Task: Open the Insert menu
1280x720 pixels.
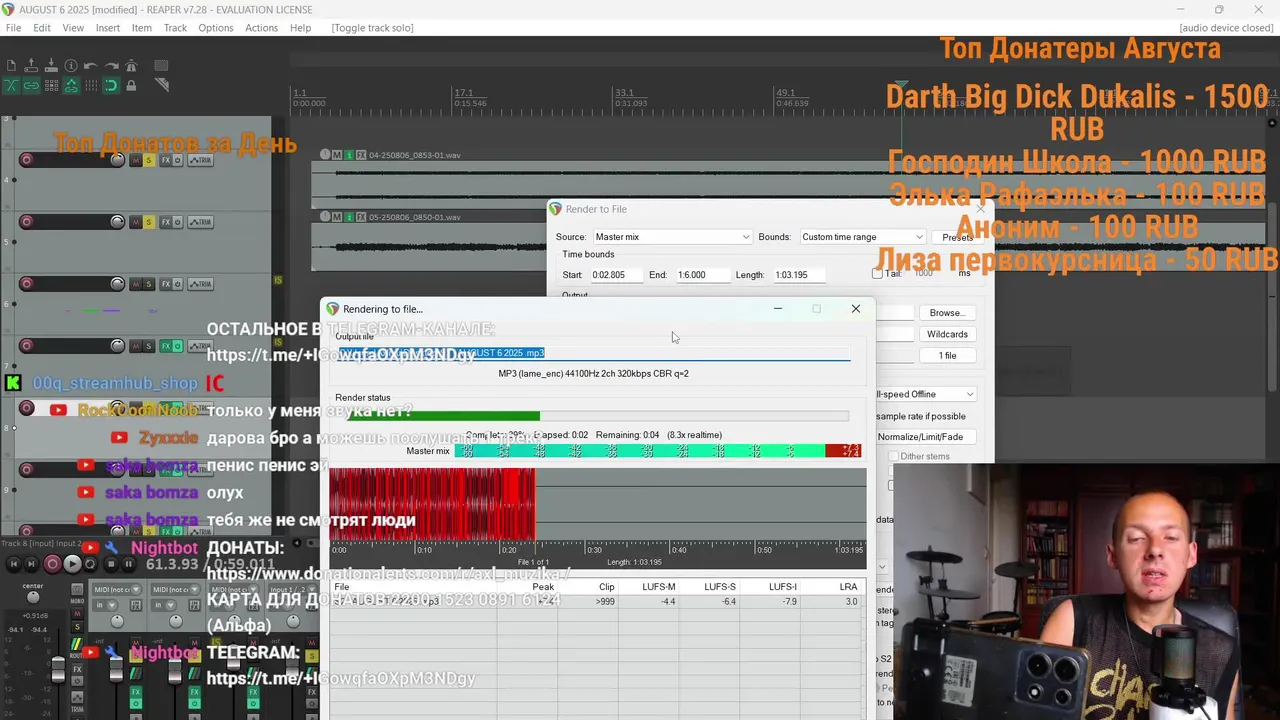Action: (x=108, y=28)
